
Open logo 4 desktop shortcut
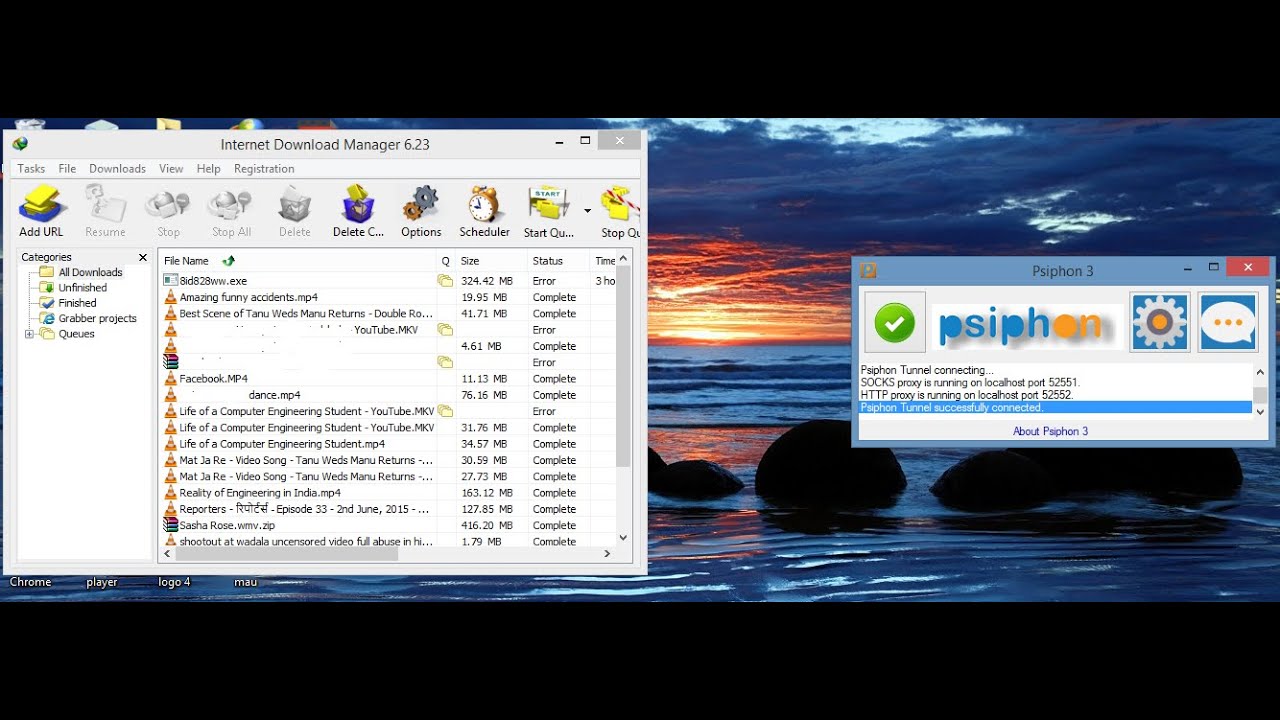tap(174, 582)
